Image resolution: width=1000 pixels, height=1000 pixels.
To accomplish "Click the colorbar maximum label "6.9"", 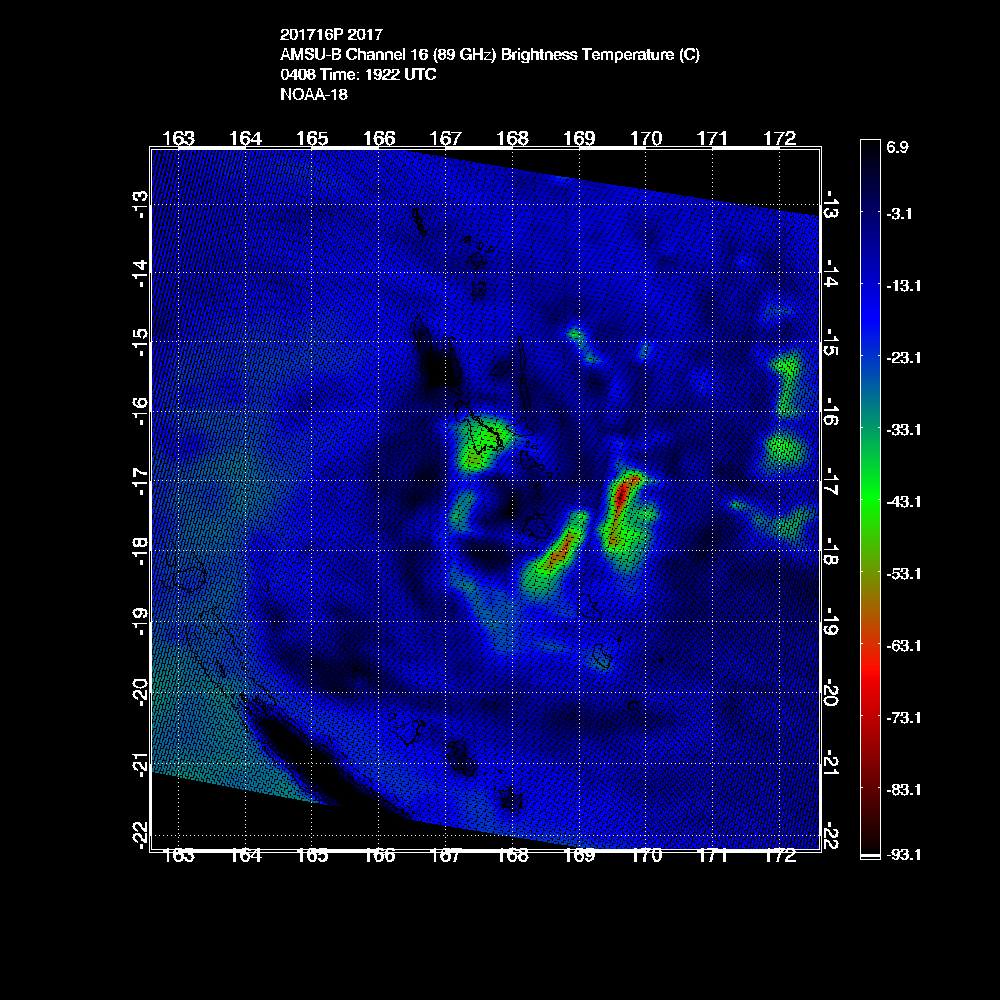I will 897,147.
